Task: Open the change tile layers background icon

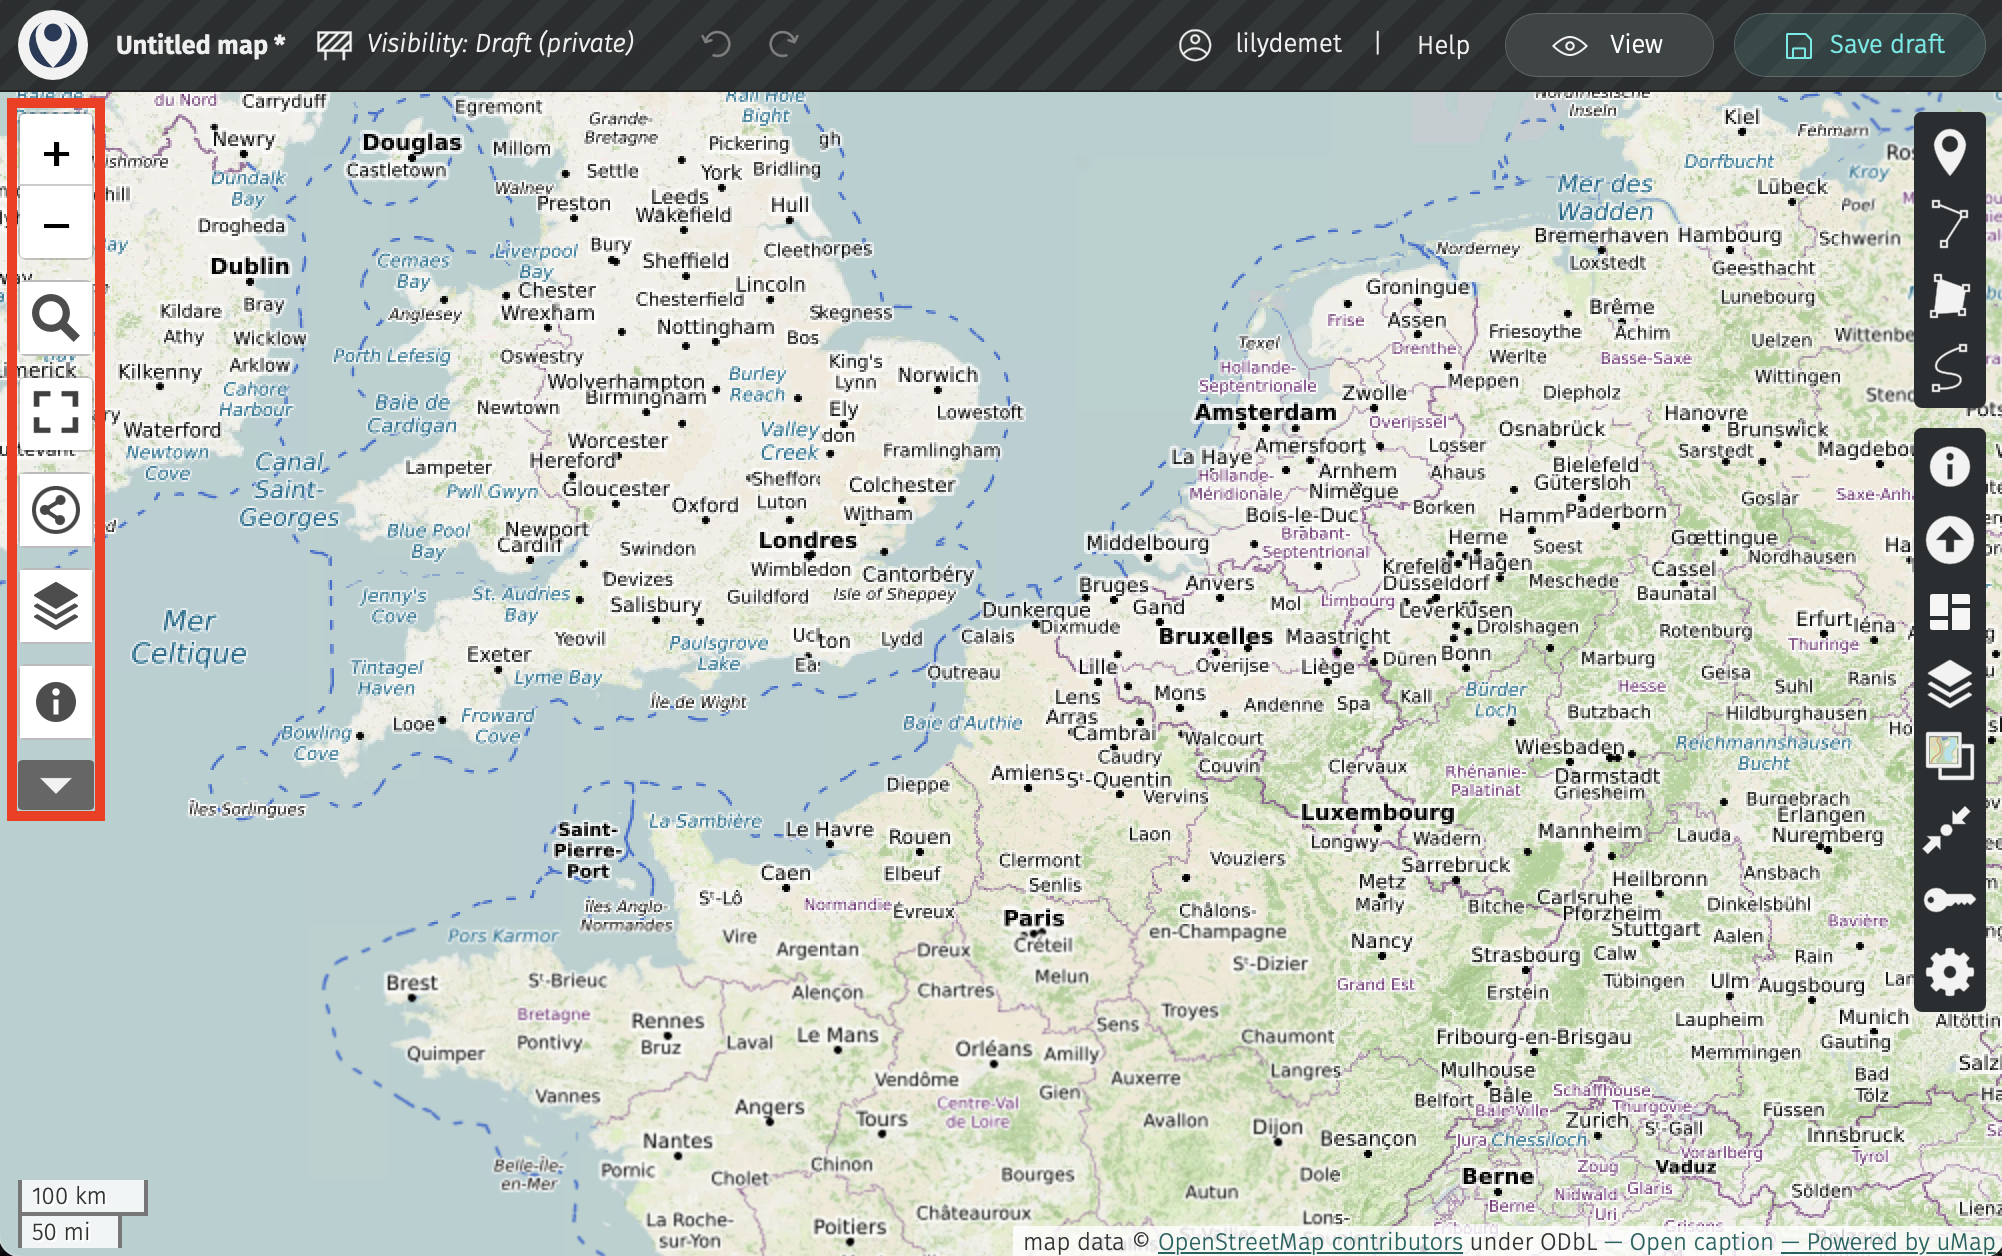Action: click(1949, 755)
